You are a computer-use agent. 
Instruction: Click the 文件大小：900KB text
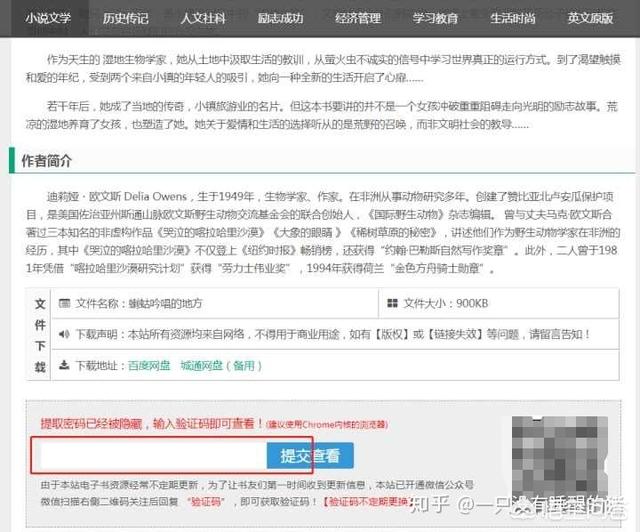tap(446, 303)
